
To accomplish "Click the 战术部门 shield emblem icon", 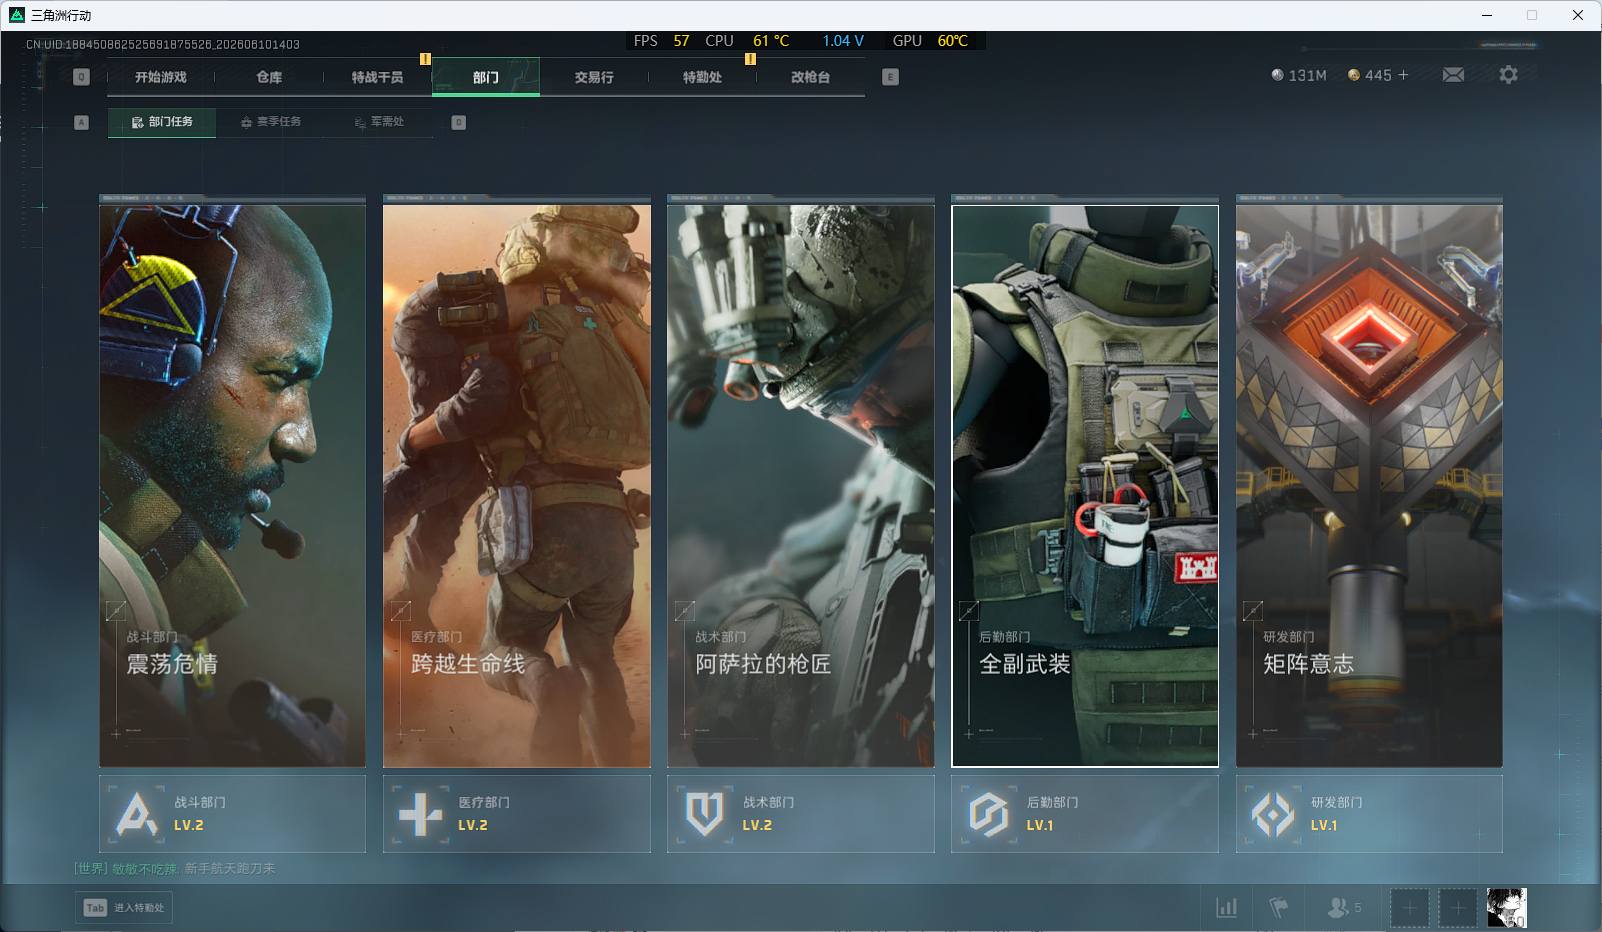I will (x=704, y=814).
